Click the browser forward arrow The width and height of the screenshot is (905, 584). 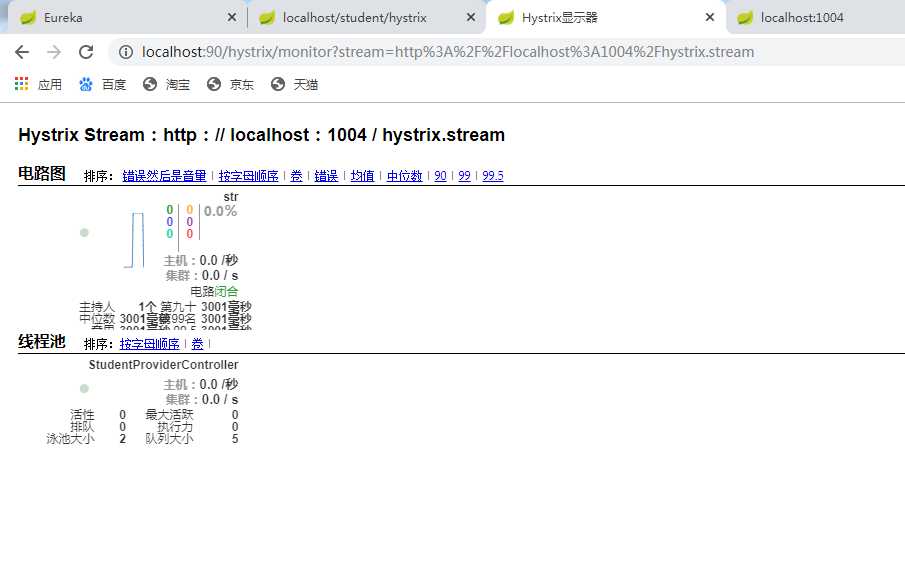[x=54, y=52]
